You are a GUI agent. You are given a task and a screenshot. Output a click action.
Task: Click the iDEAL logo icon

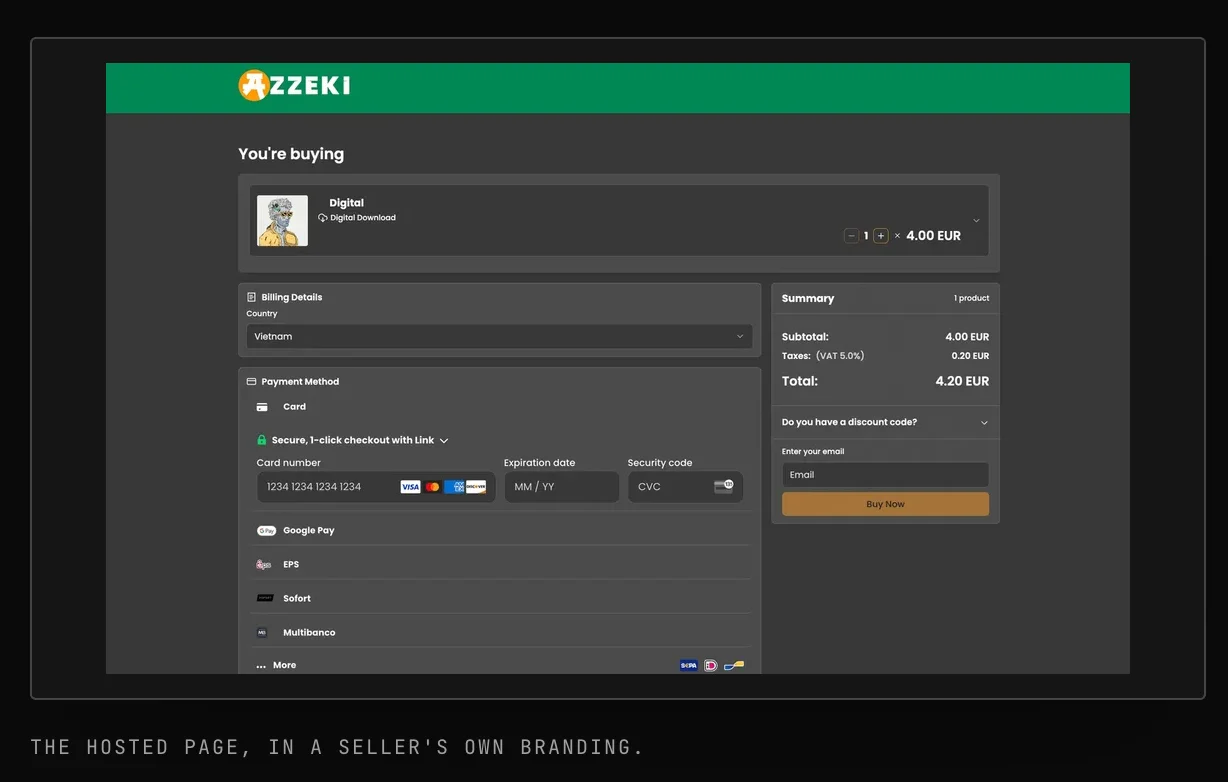[x=711, y=665]
